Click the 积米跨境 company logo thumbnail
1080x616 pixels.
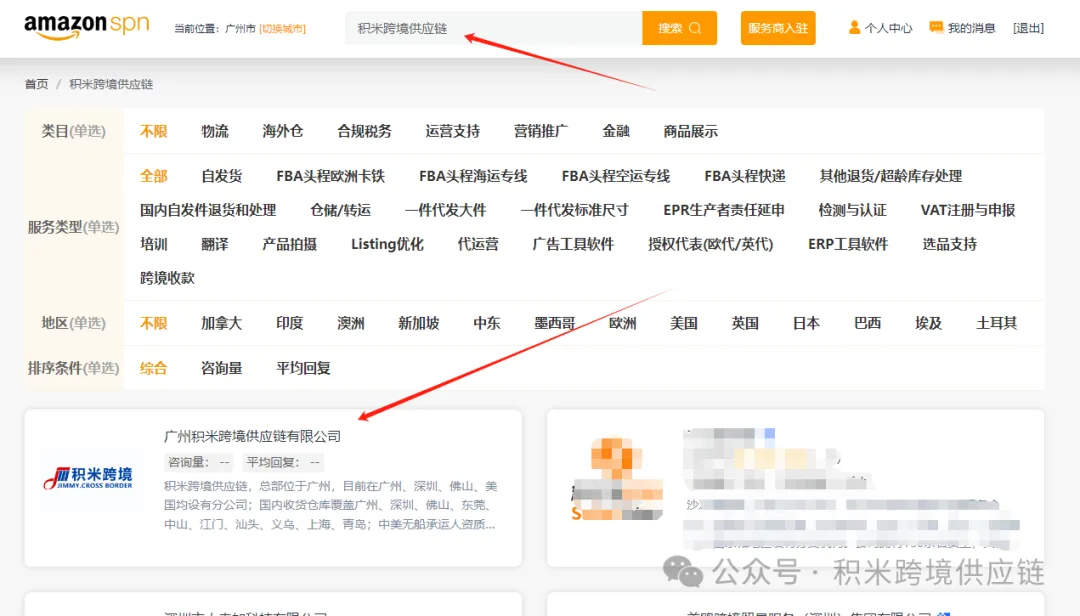click(x=87, y=479)
